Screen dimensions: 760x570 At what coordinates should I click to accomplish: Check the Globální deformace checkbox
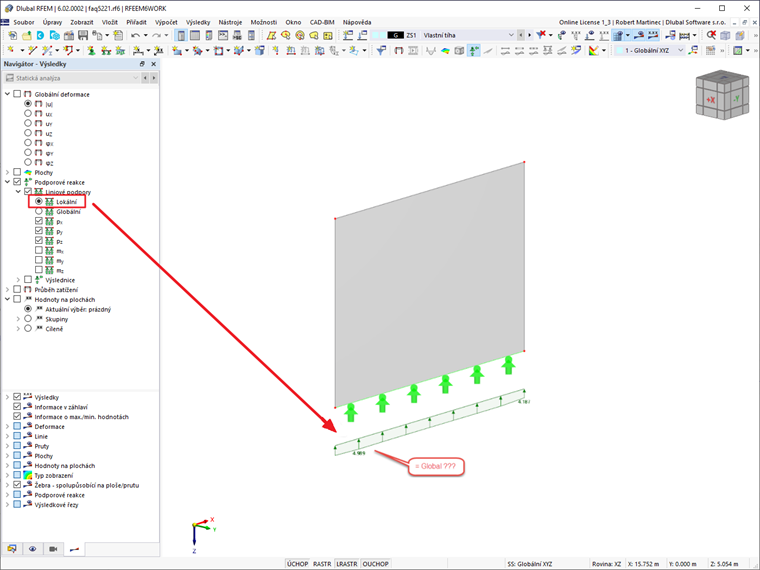pyautogui.click(x=17, y=94)
